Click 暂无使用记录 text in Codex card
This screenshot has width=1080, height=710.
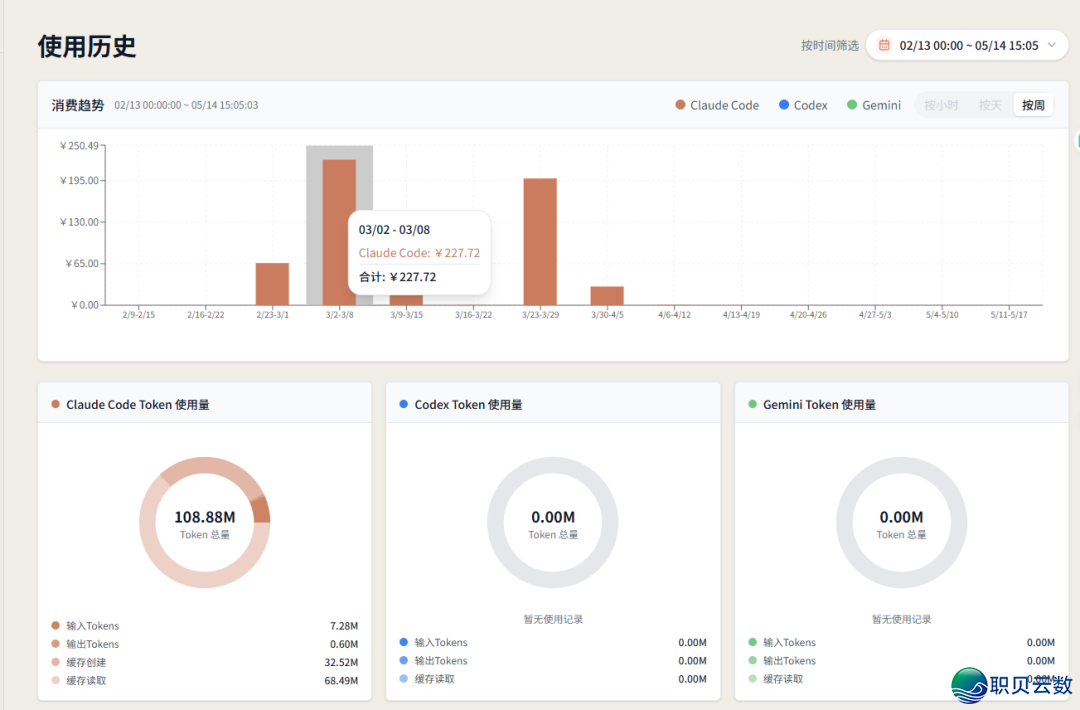552,619
